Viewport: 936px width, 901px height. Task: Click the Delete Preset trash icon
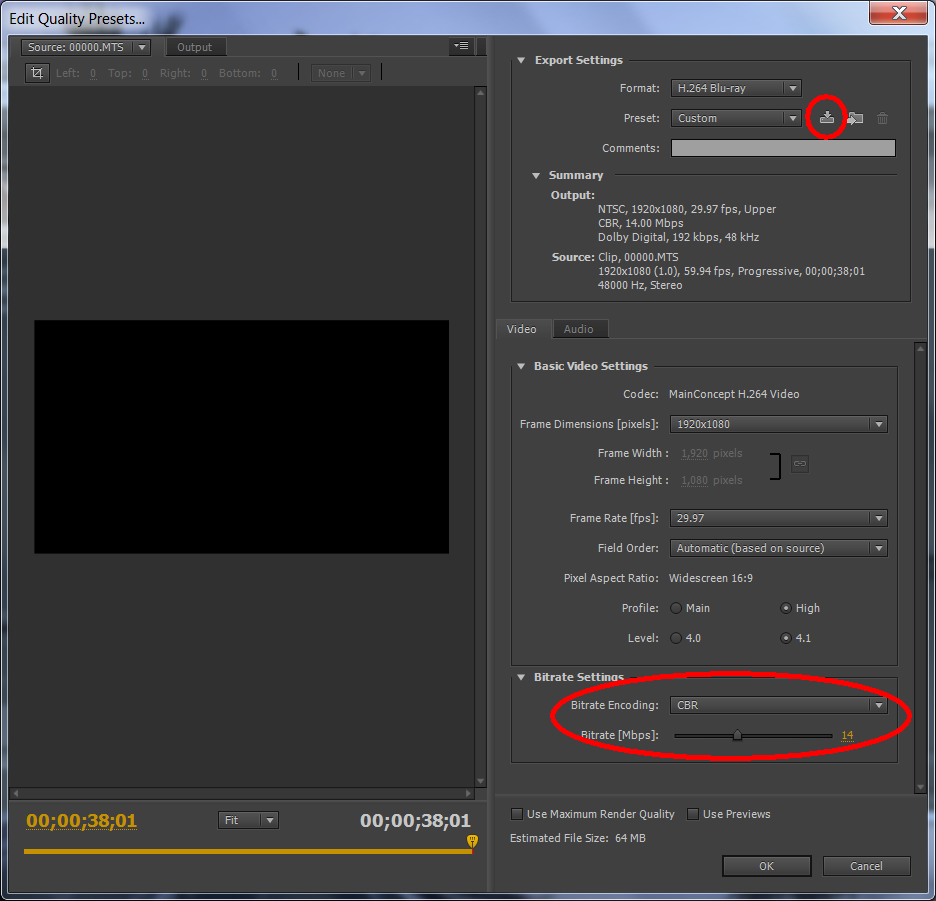pyautogui.click(x=882, y=118)
